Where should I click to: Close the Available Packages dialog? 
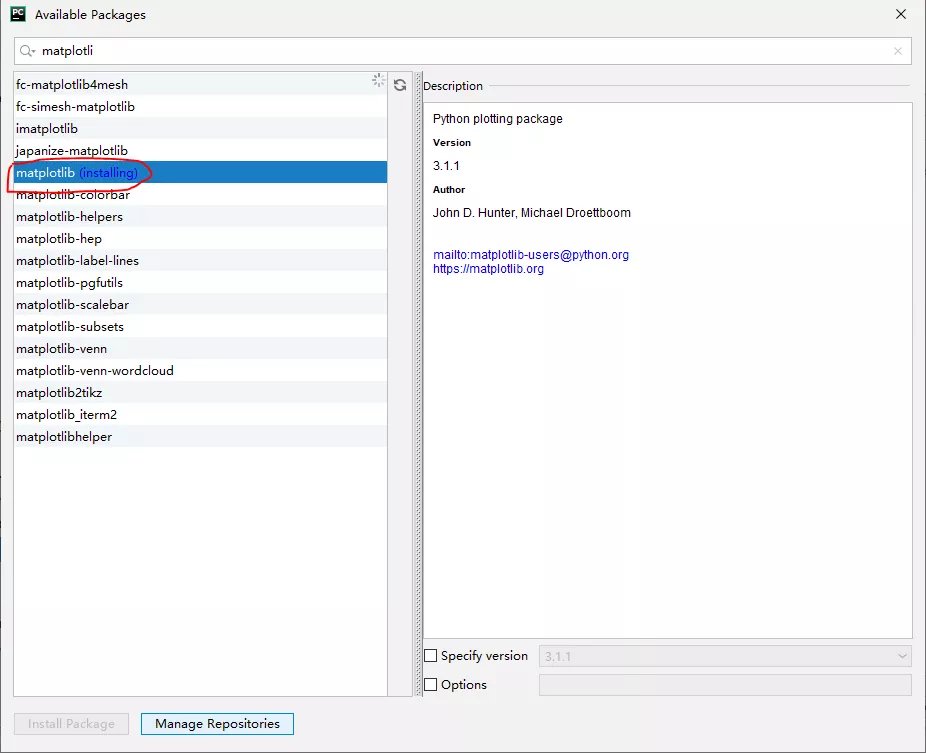901,14
